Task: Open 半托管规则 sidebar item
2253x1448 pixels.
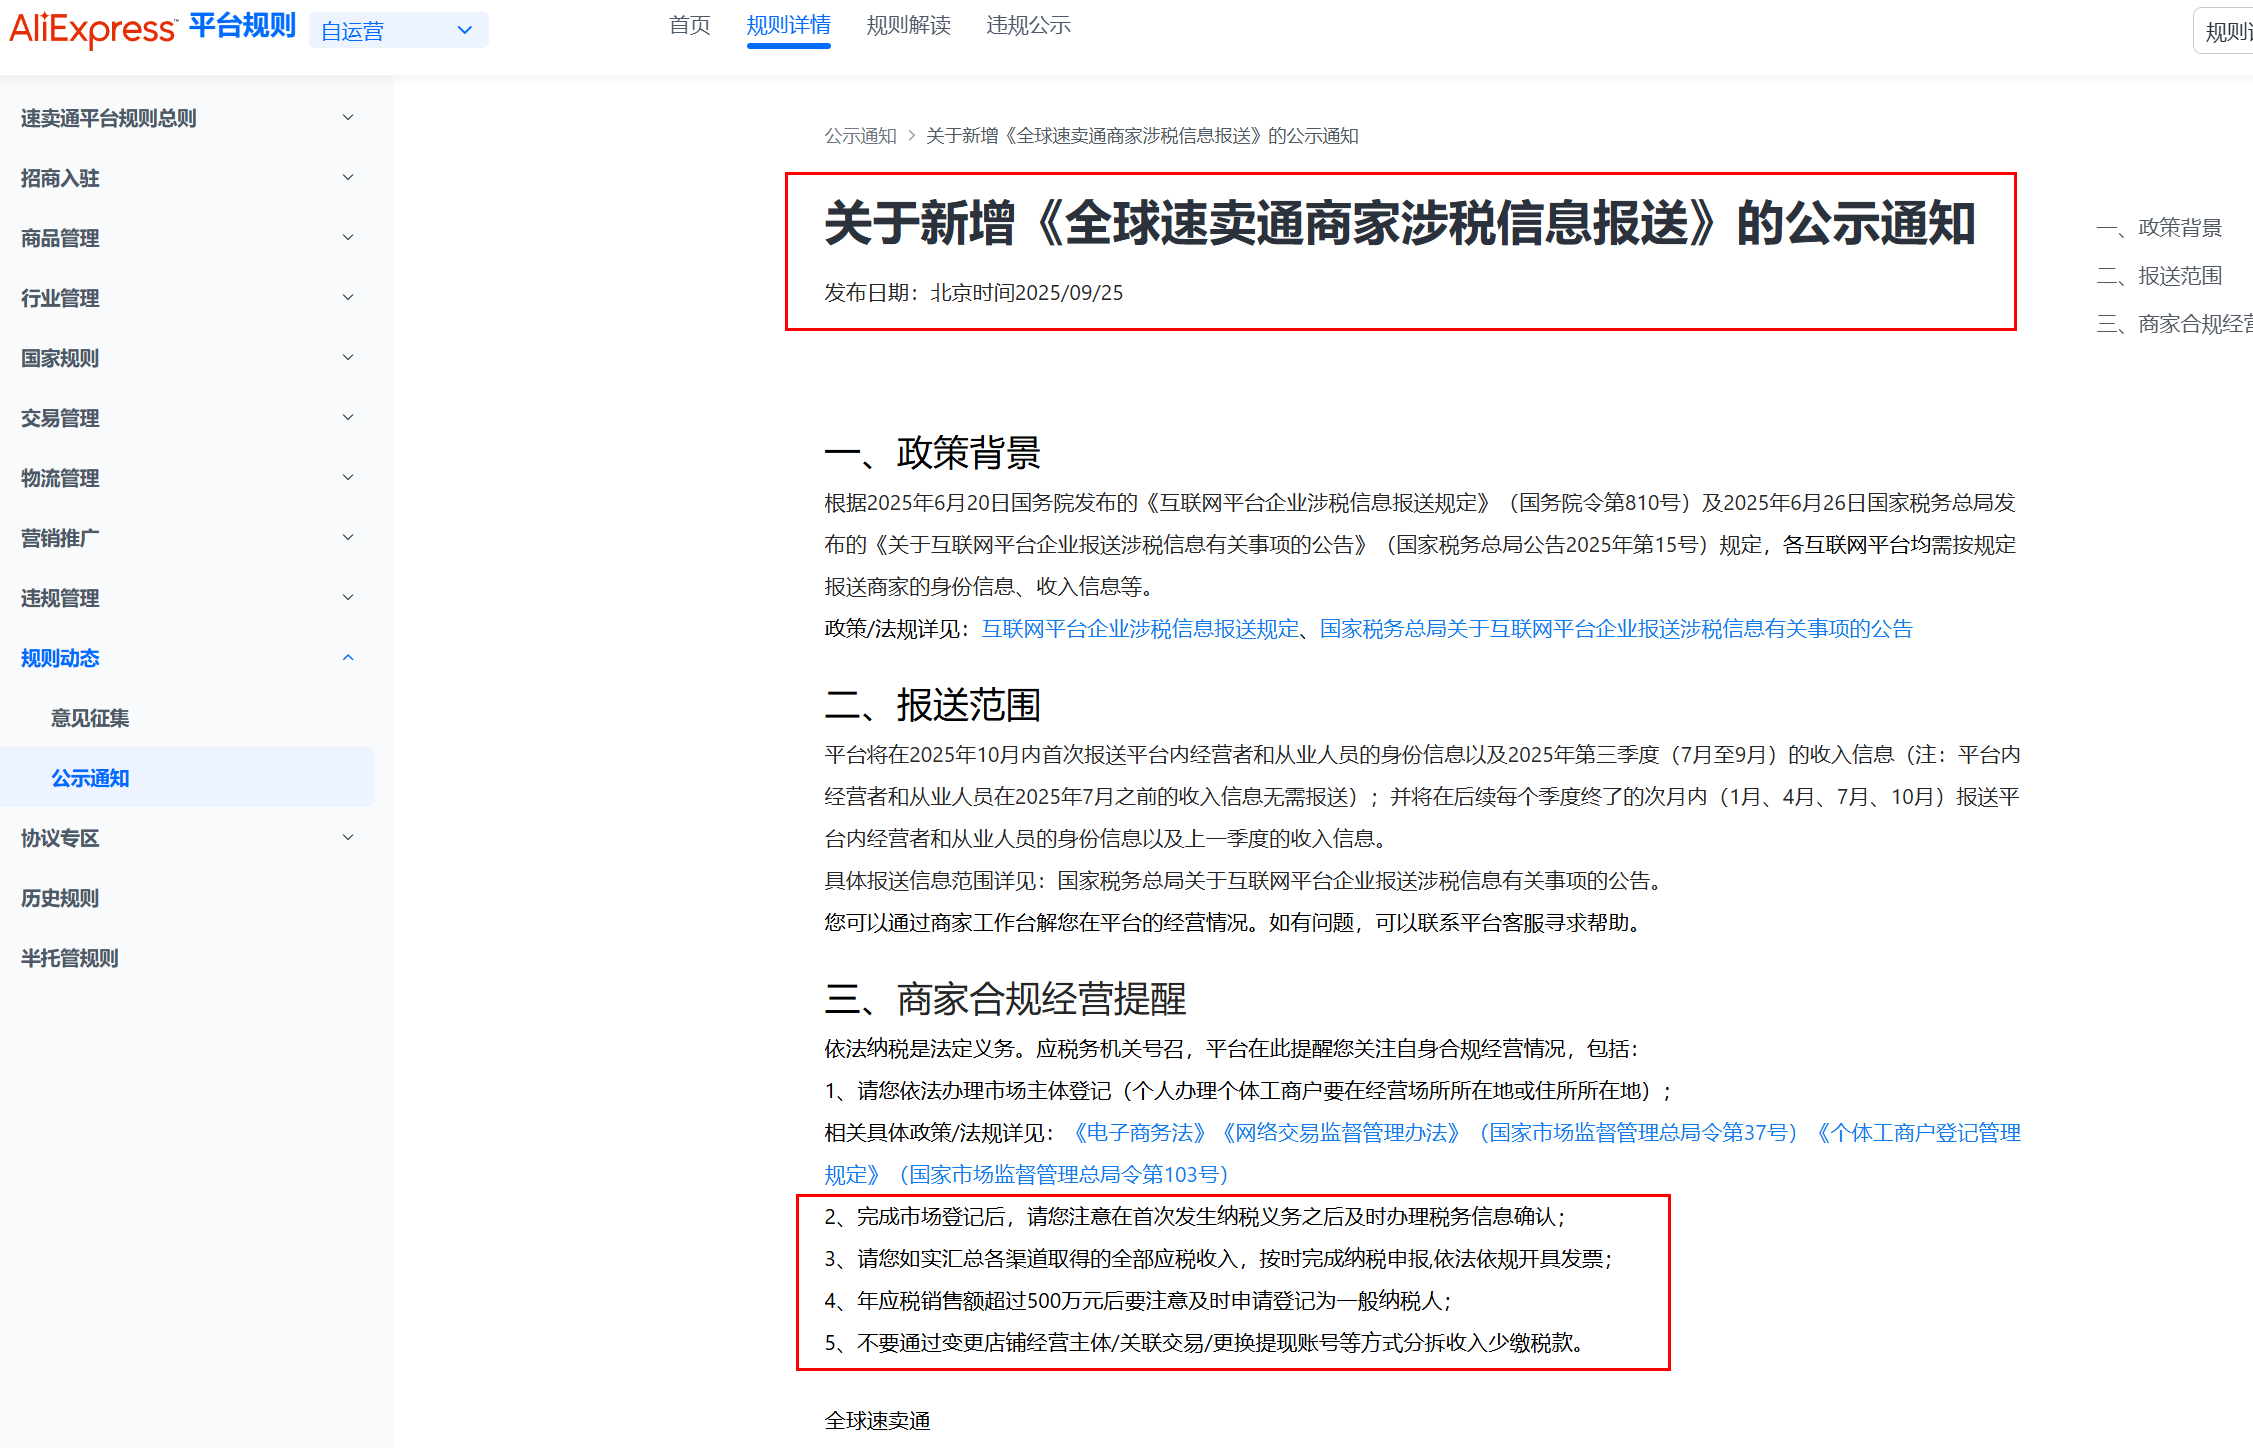Action: click(x=70, y=958)
